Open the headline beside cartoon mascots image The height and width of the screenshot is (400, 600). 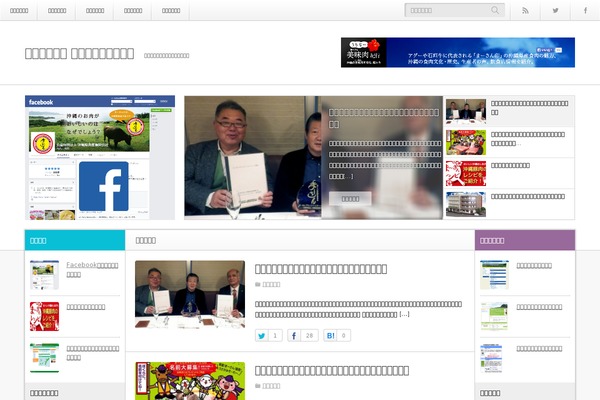coord(332,370)
